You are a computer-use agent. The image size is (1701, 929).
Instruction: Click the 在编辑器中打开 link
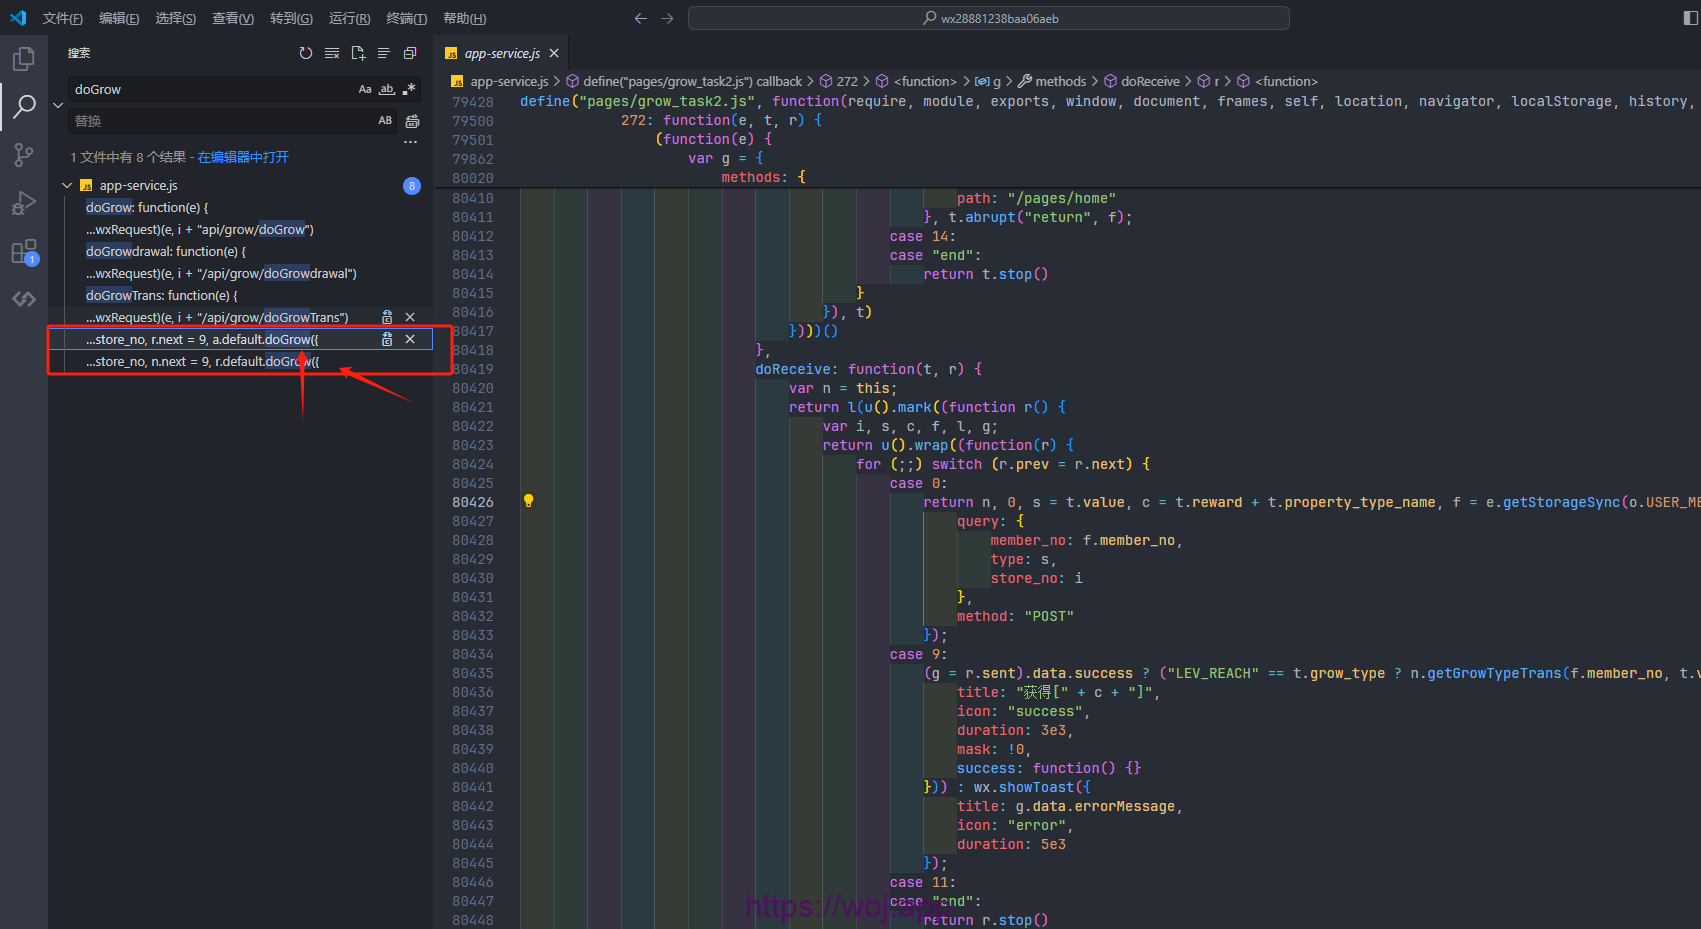click(243, 157)
